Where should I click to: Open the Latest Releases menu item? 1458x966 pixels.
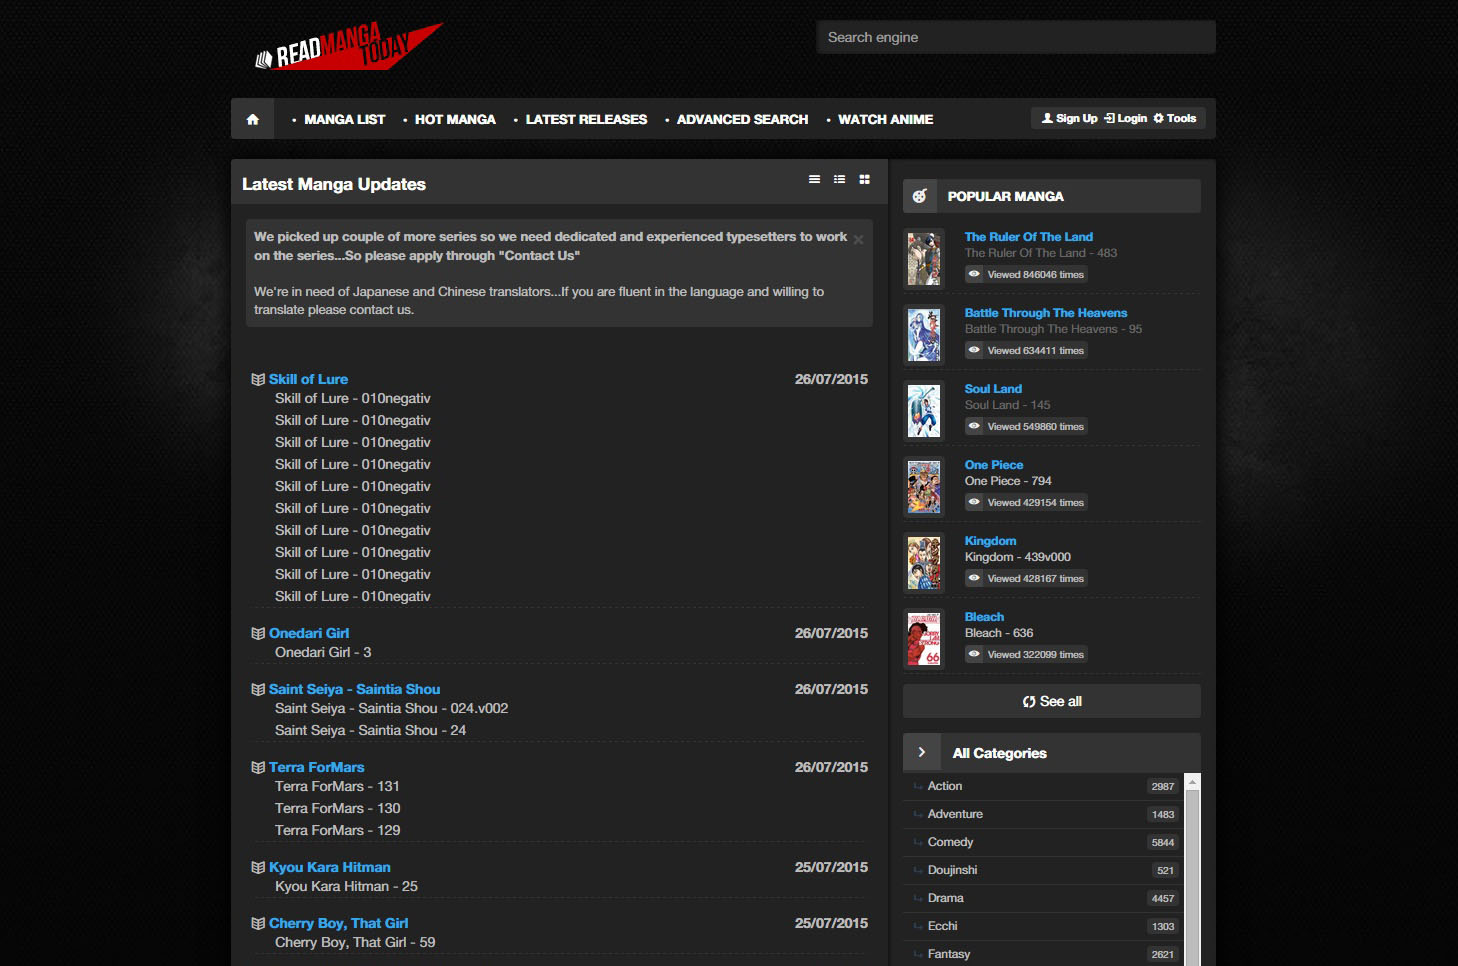click(x=586, y=119)
